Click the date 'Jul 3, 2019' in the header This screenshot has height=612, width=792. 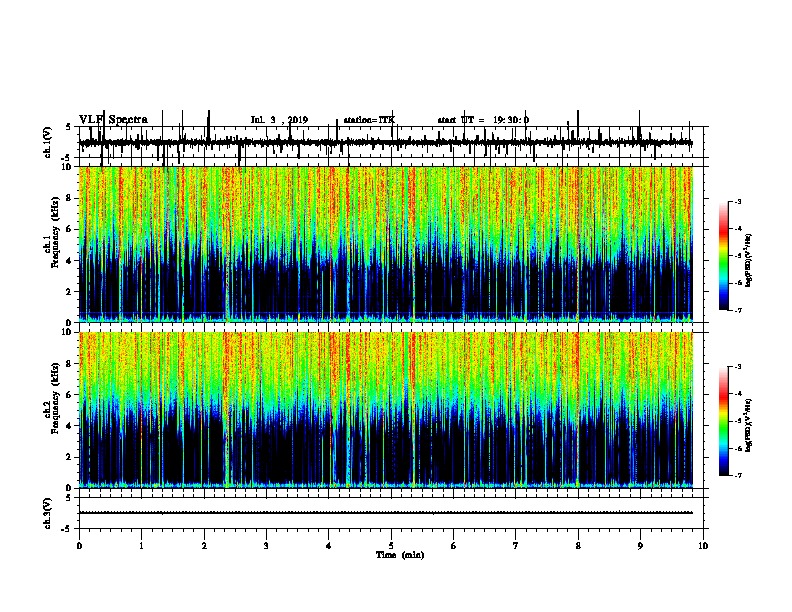tap(279, 120)
